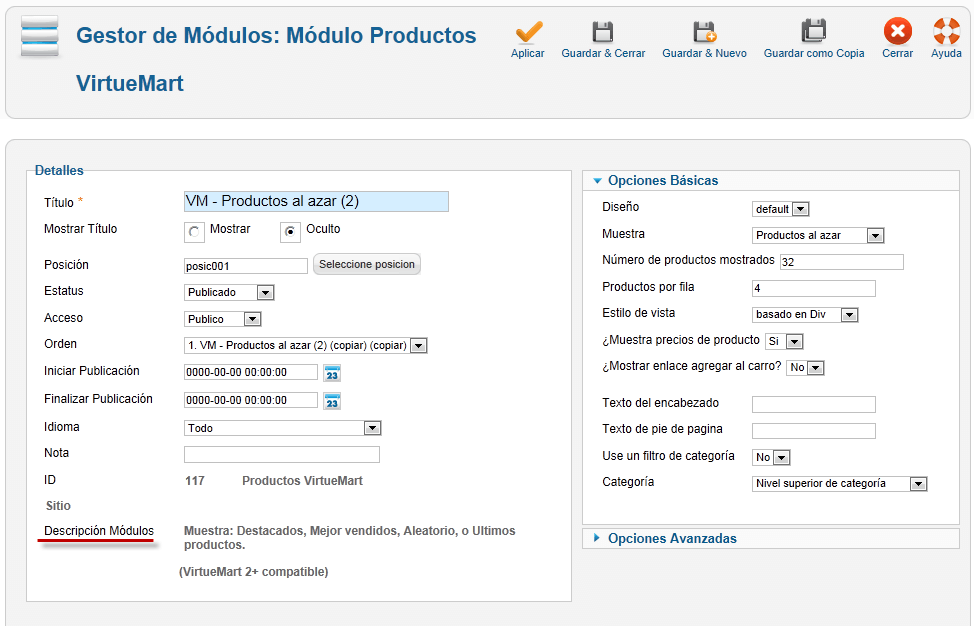This screenshot has width=974, height=626.
Task: Select the Oculto radio button
Action: click(x=290, y=232)
